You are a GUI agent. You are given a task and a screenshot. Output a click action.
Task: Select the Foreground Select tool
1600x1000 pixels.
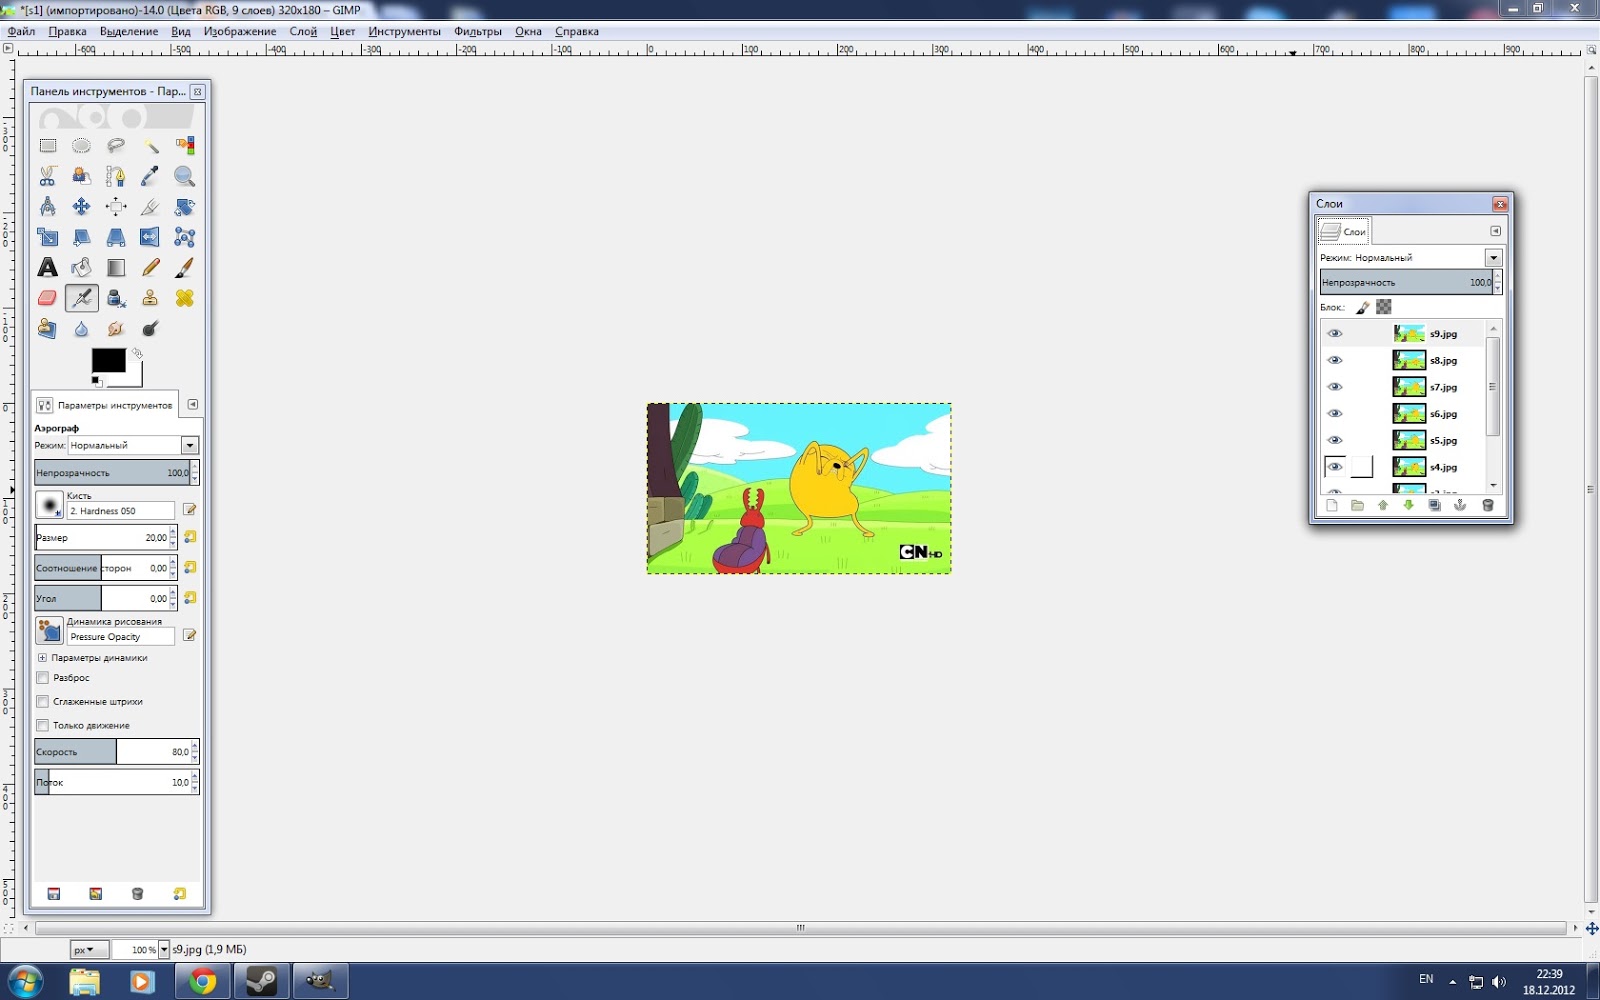tap(81, 176)
